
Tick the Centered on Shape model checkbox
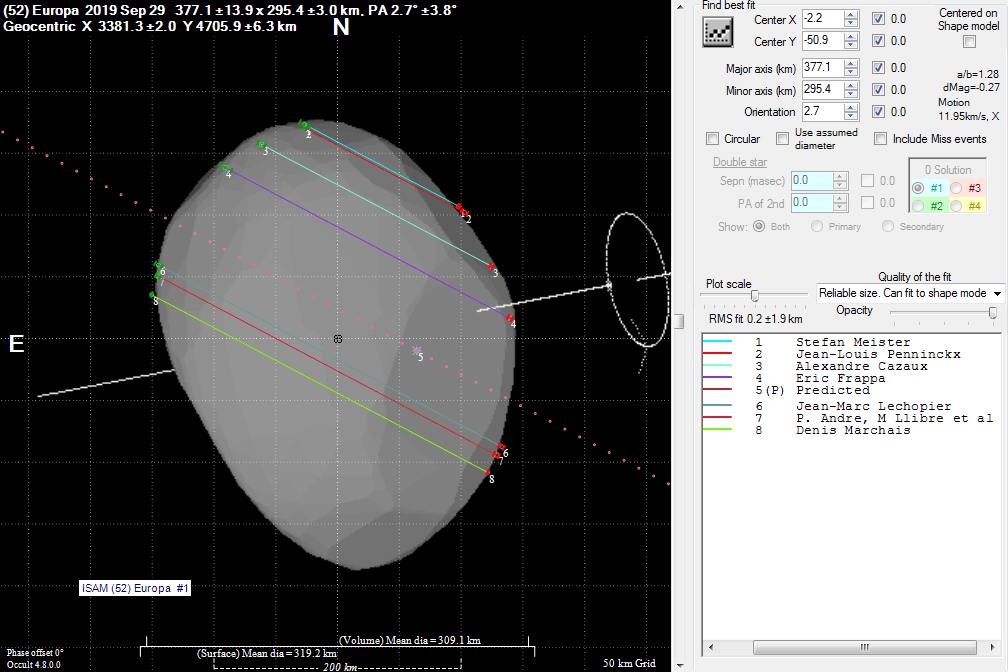coord(968,42)
